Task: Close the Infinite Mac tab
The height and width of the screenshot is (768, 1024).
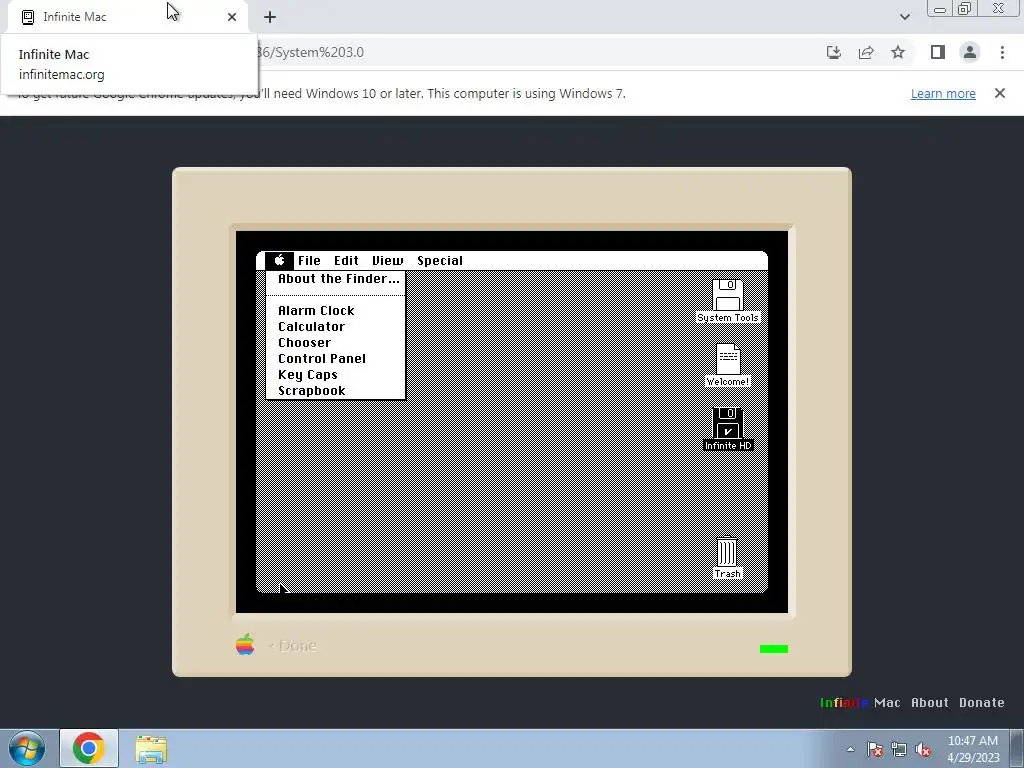Action: (x=232, y=17)
